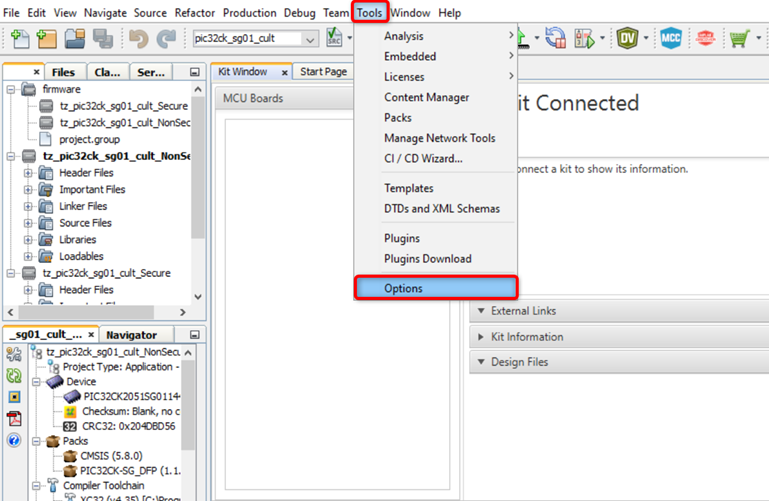Click the Open Project folder icon
This screenshot has height=501, width=769.
(75, 38)
